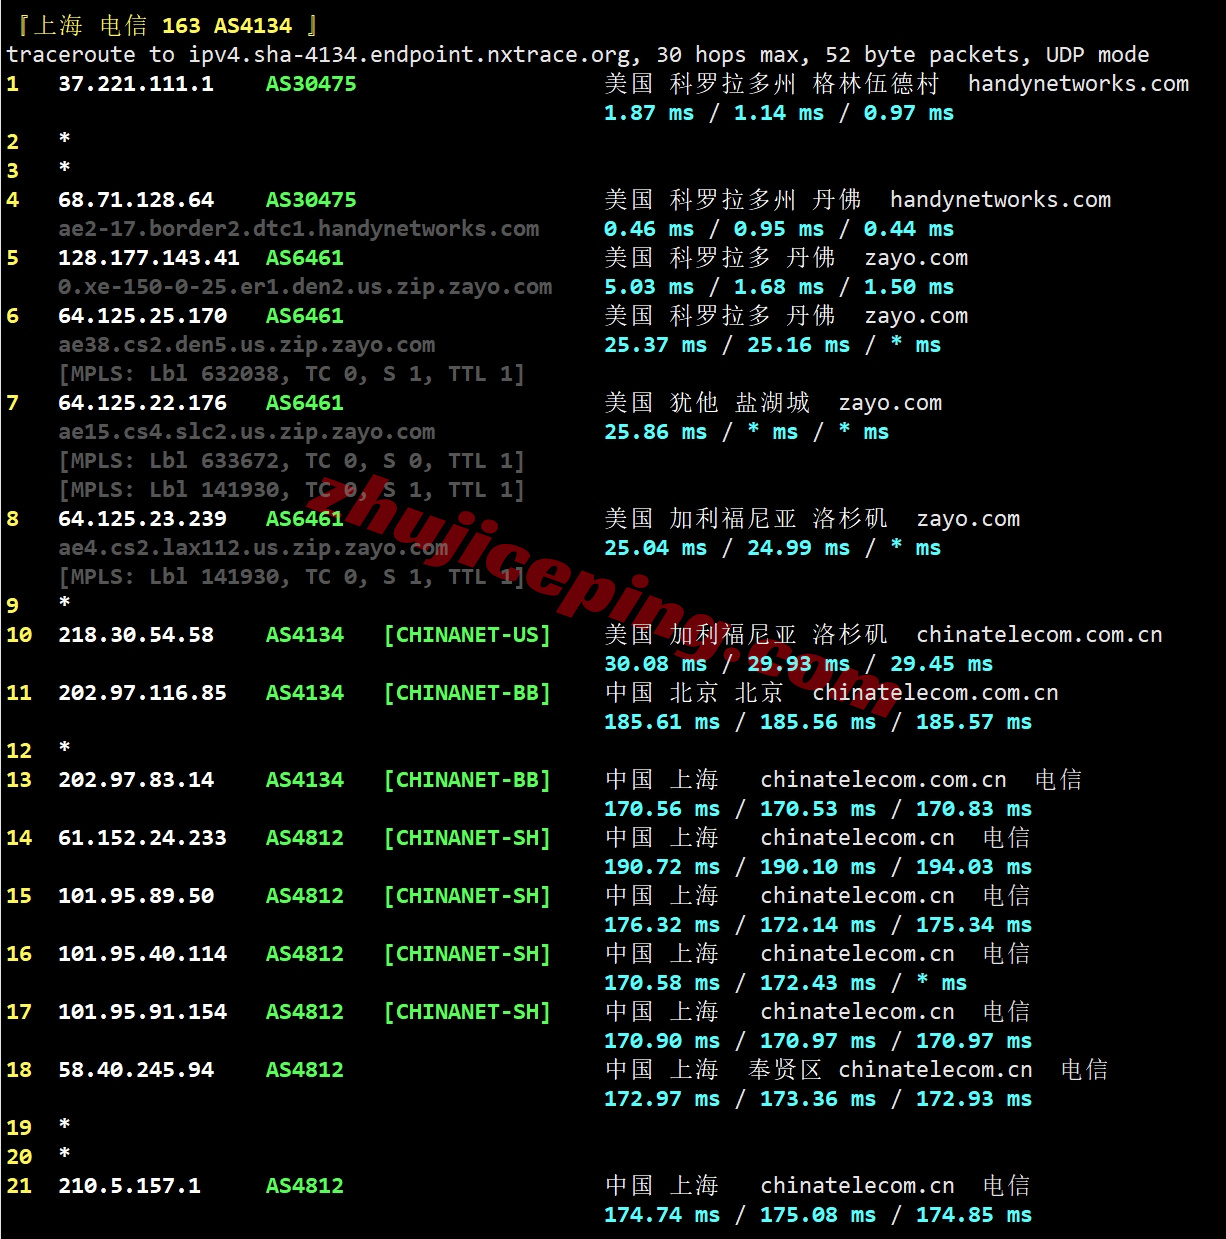Select the IP address 58.40.245.94
Image resolution: width=1226 pixels, height=1239 pixels.
pos(135,1070)
